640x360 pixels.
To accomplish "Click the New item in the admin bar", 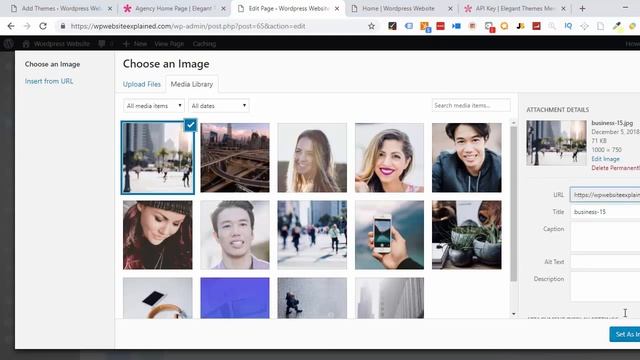I will coord(135,44).
